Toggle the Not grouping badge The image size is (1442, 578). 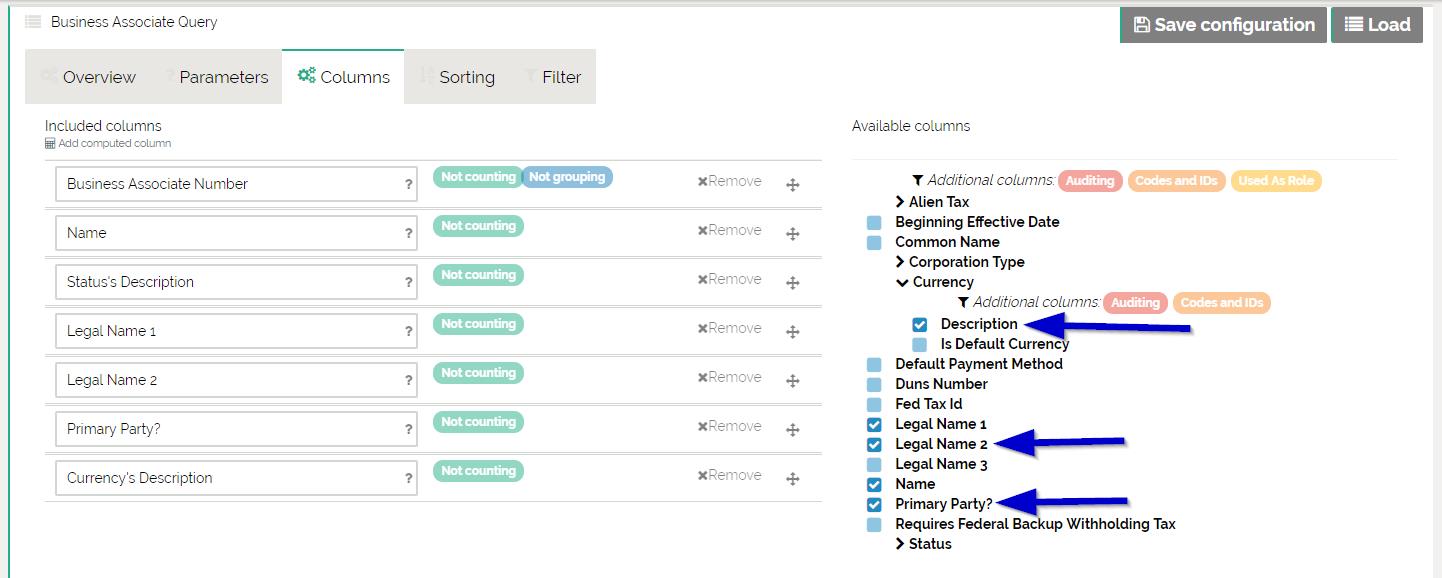click(567, 177)
